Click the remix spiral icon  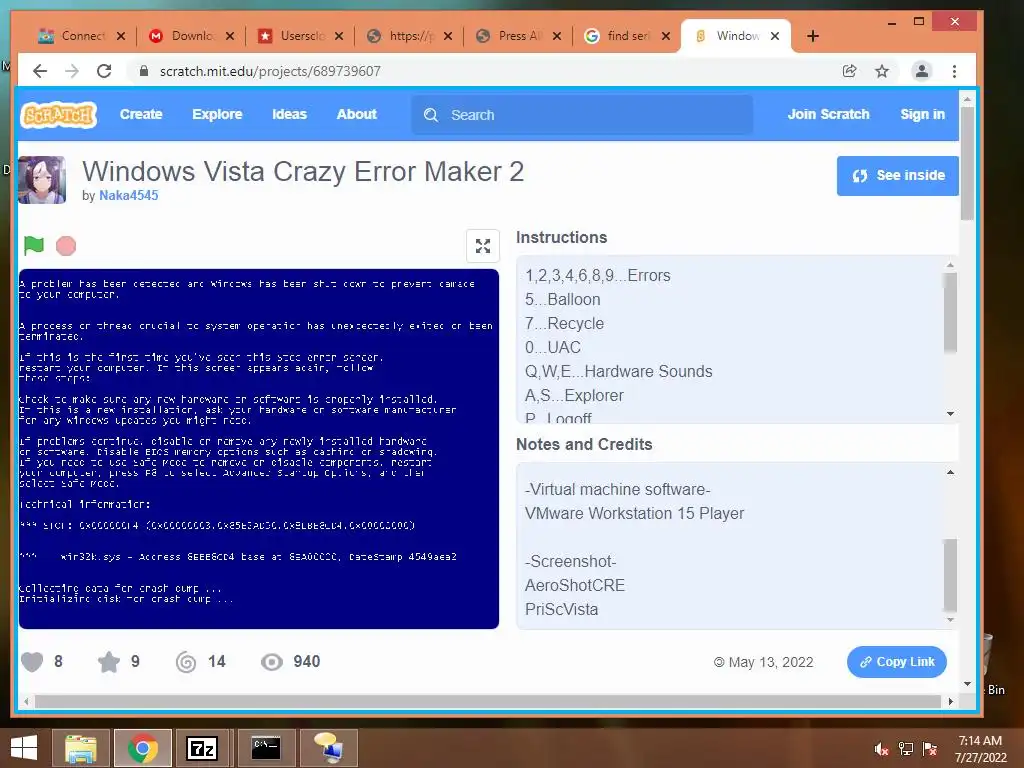(186, 662)
